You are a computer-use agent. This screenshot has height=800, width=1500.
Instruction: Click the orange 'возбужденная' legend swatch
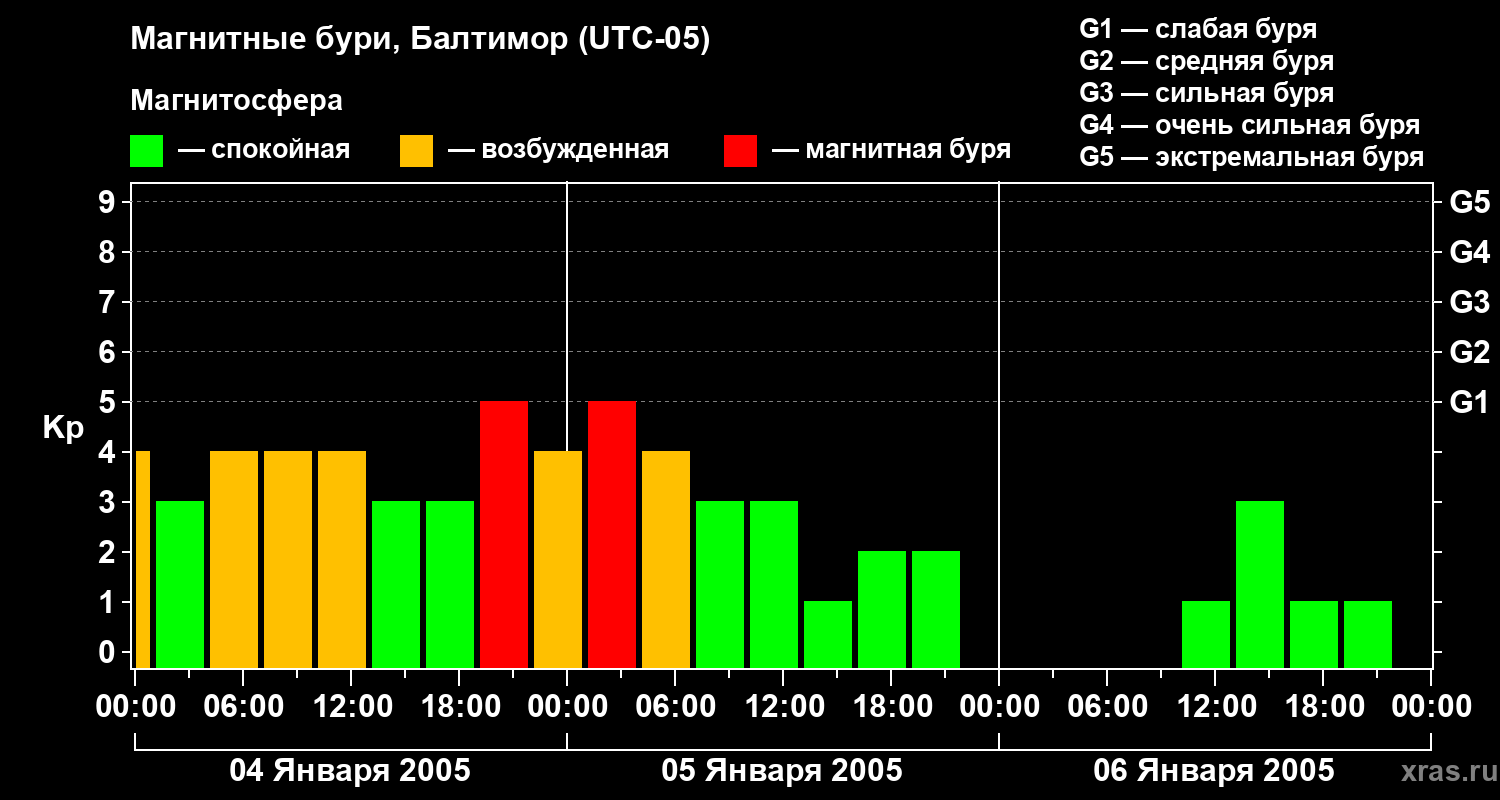(416, 151)
